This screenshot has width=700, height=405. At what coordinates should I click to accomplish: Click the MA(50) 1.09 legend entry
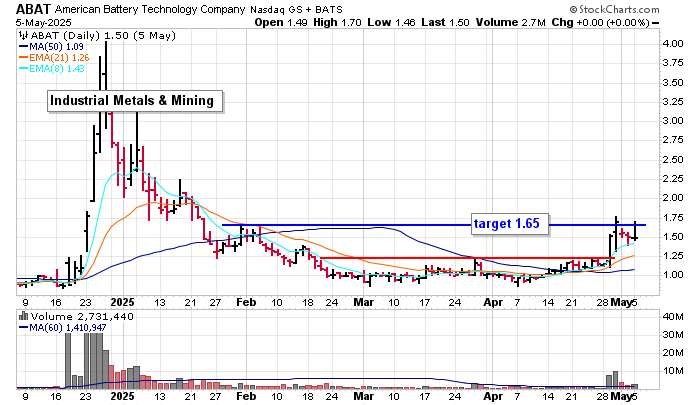(x=51, y=46)
